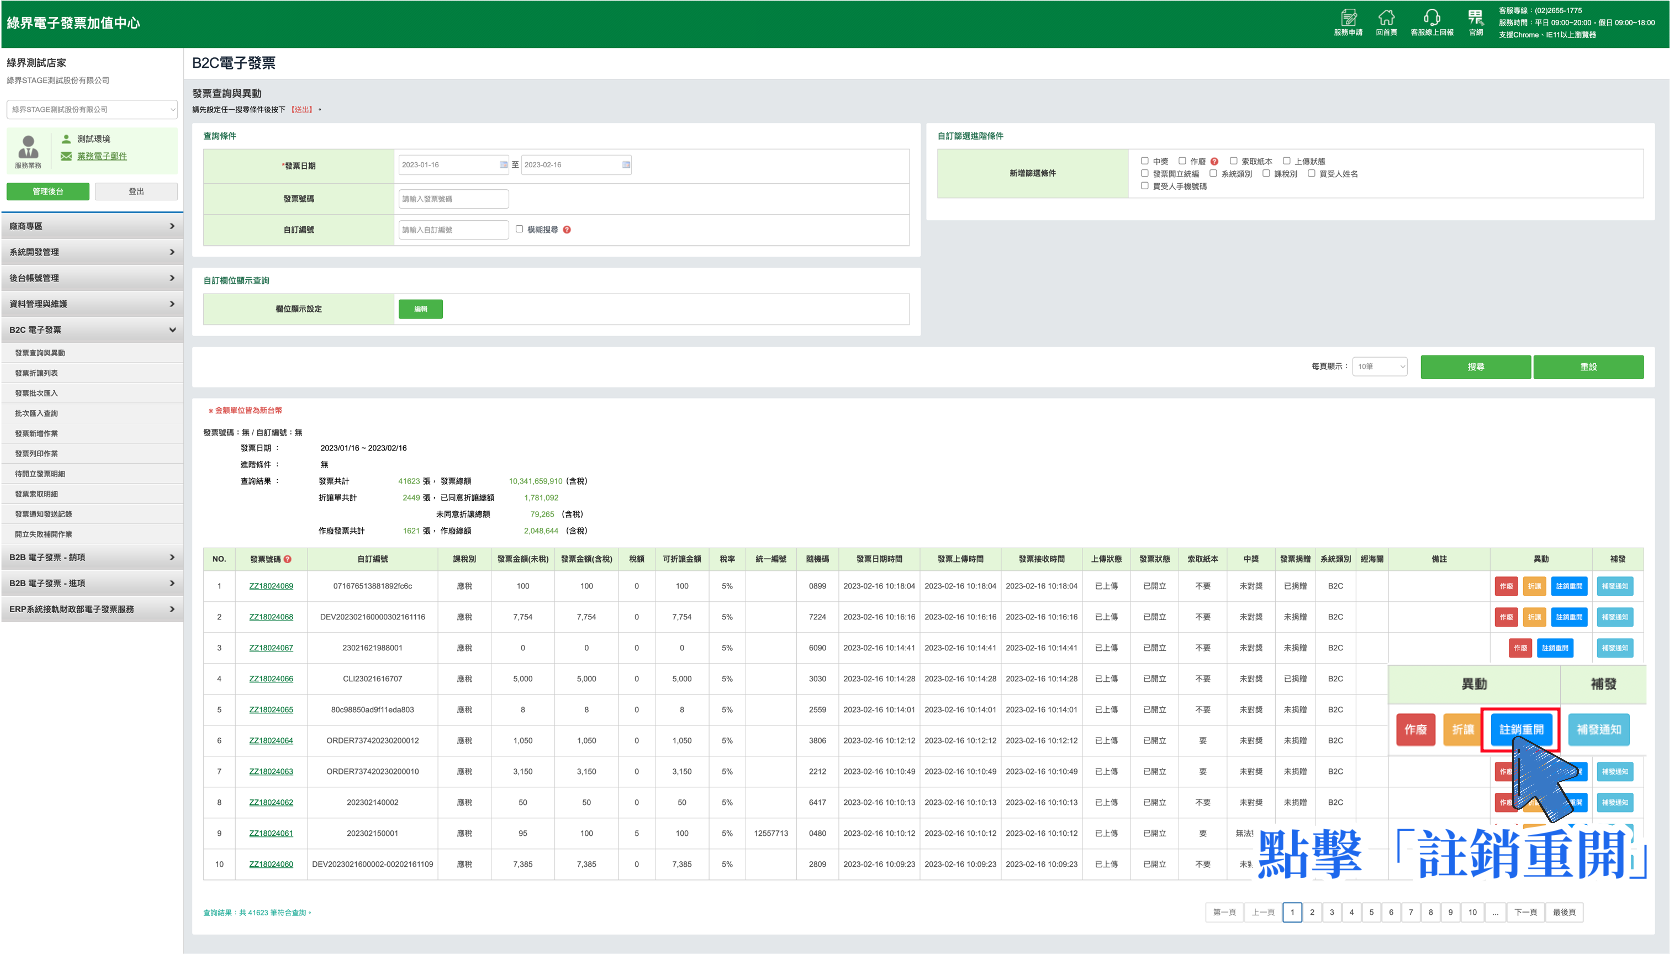The image size is (1670, 954).
Task: Open the start date calendar picker icon
Action: (503, 165)
